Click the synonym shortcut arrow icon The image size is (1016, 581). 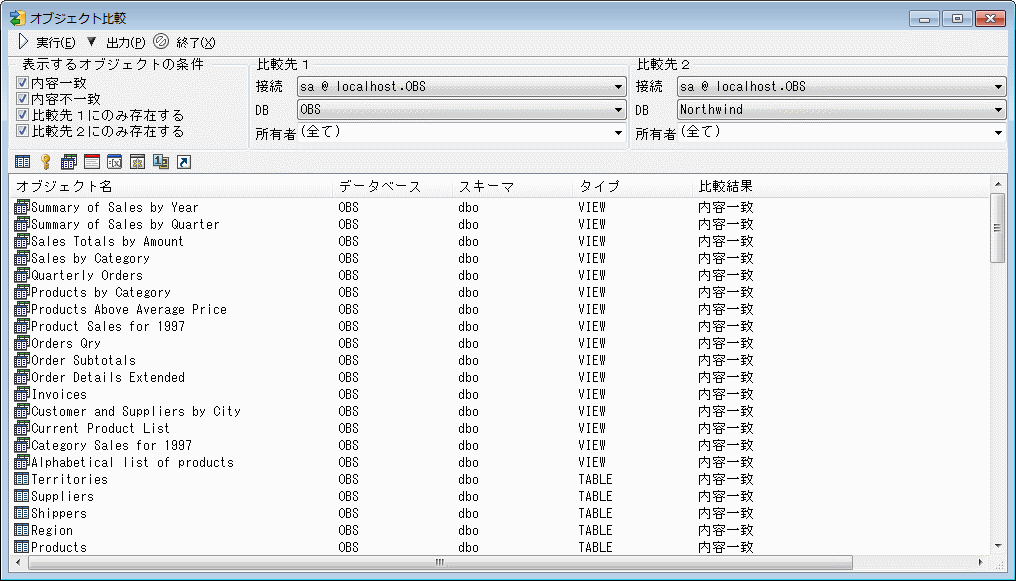point(183,162)
